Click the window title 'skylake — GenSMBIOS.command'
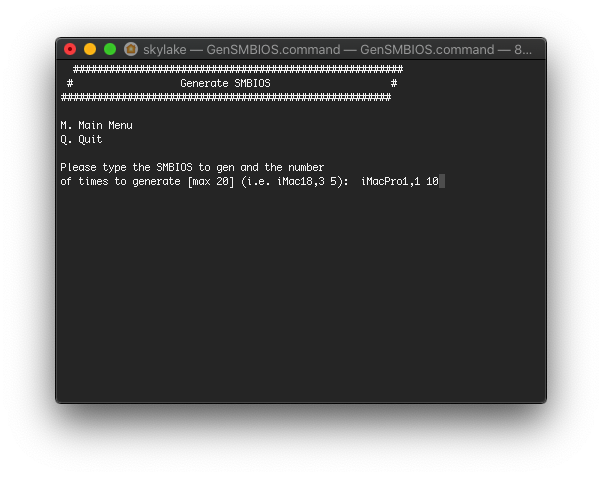This screenshot has width=602, height=477. [x=241, y=50]
